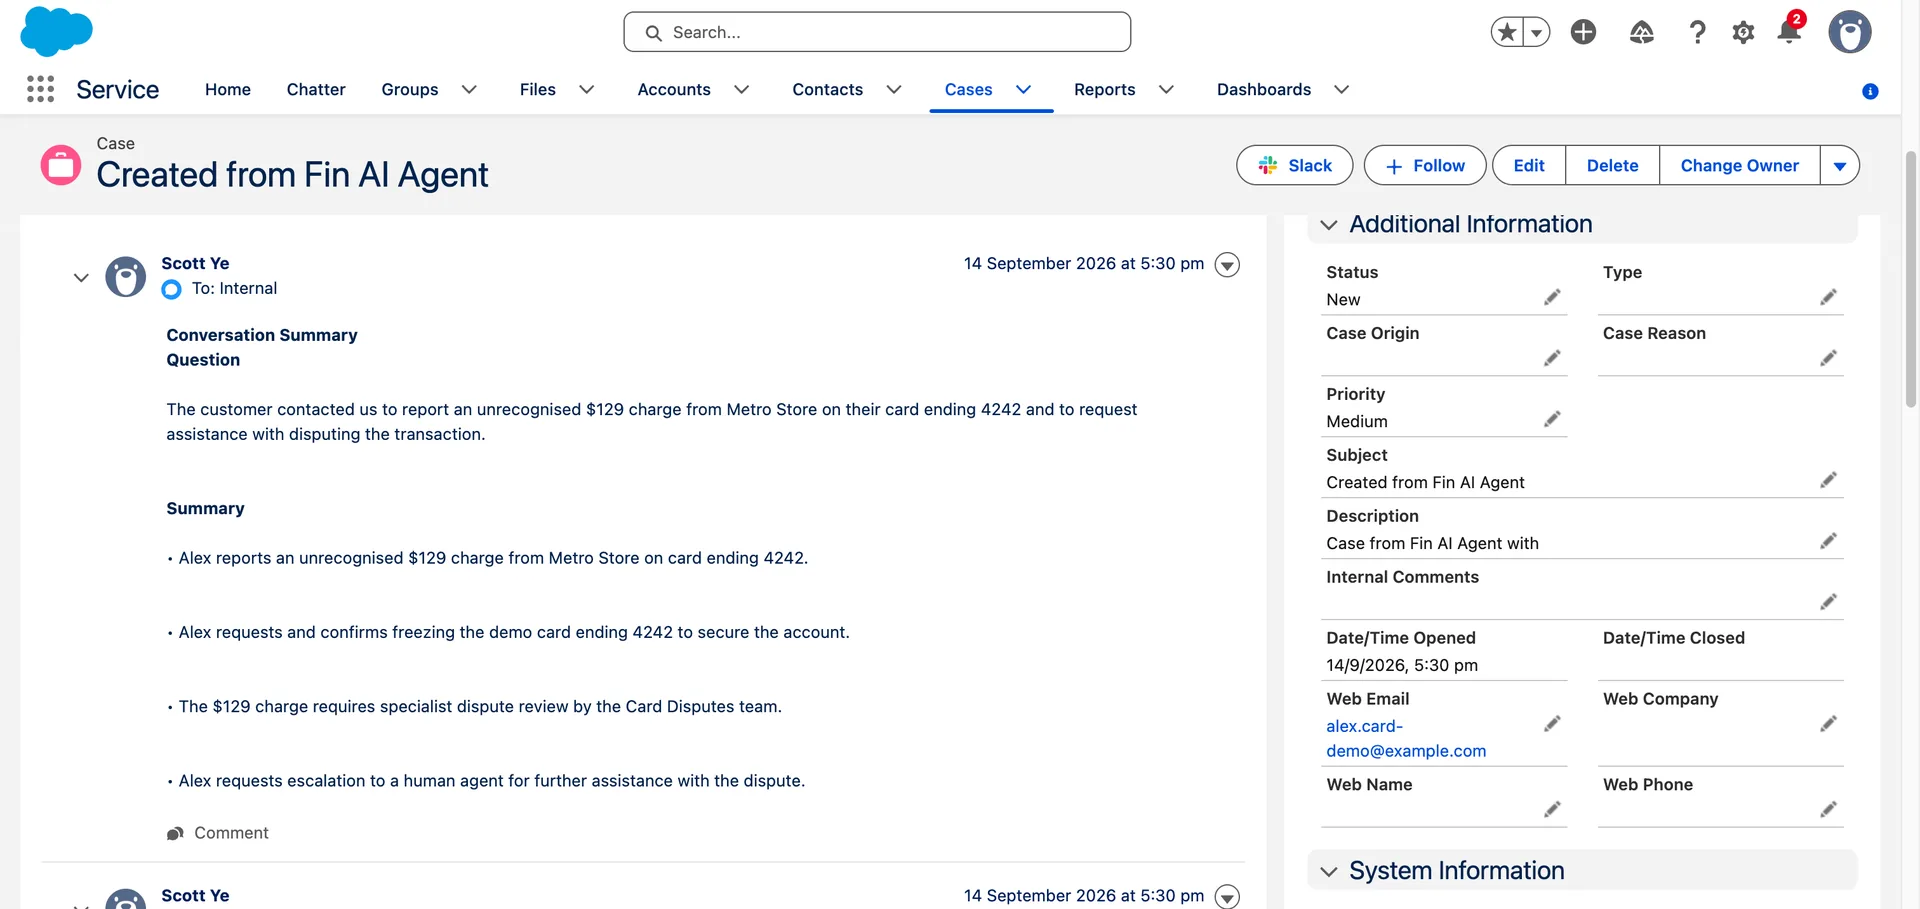Screen dimensions: 1920x909
Task: Open the Accounts tab
Action: tap(674, 90)
